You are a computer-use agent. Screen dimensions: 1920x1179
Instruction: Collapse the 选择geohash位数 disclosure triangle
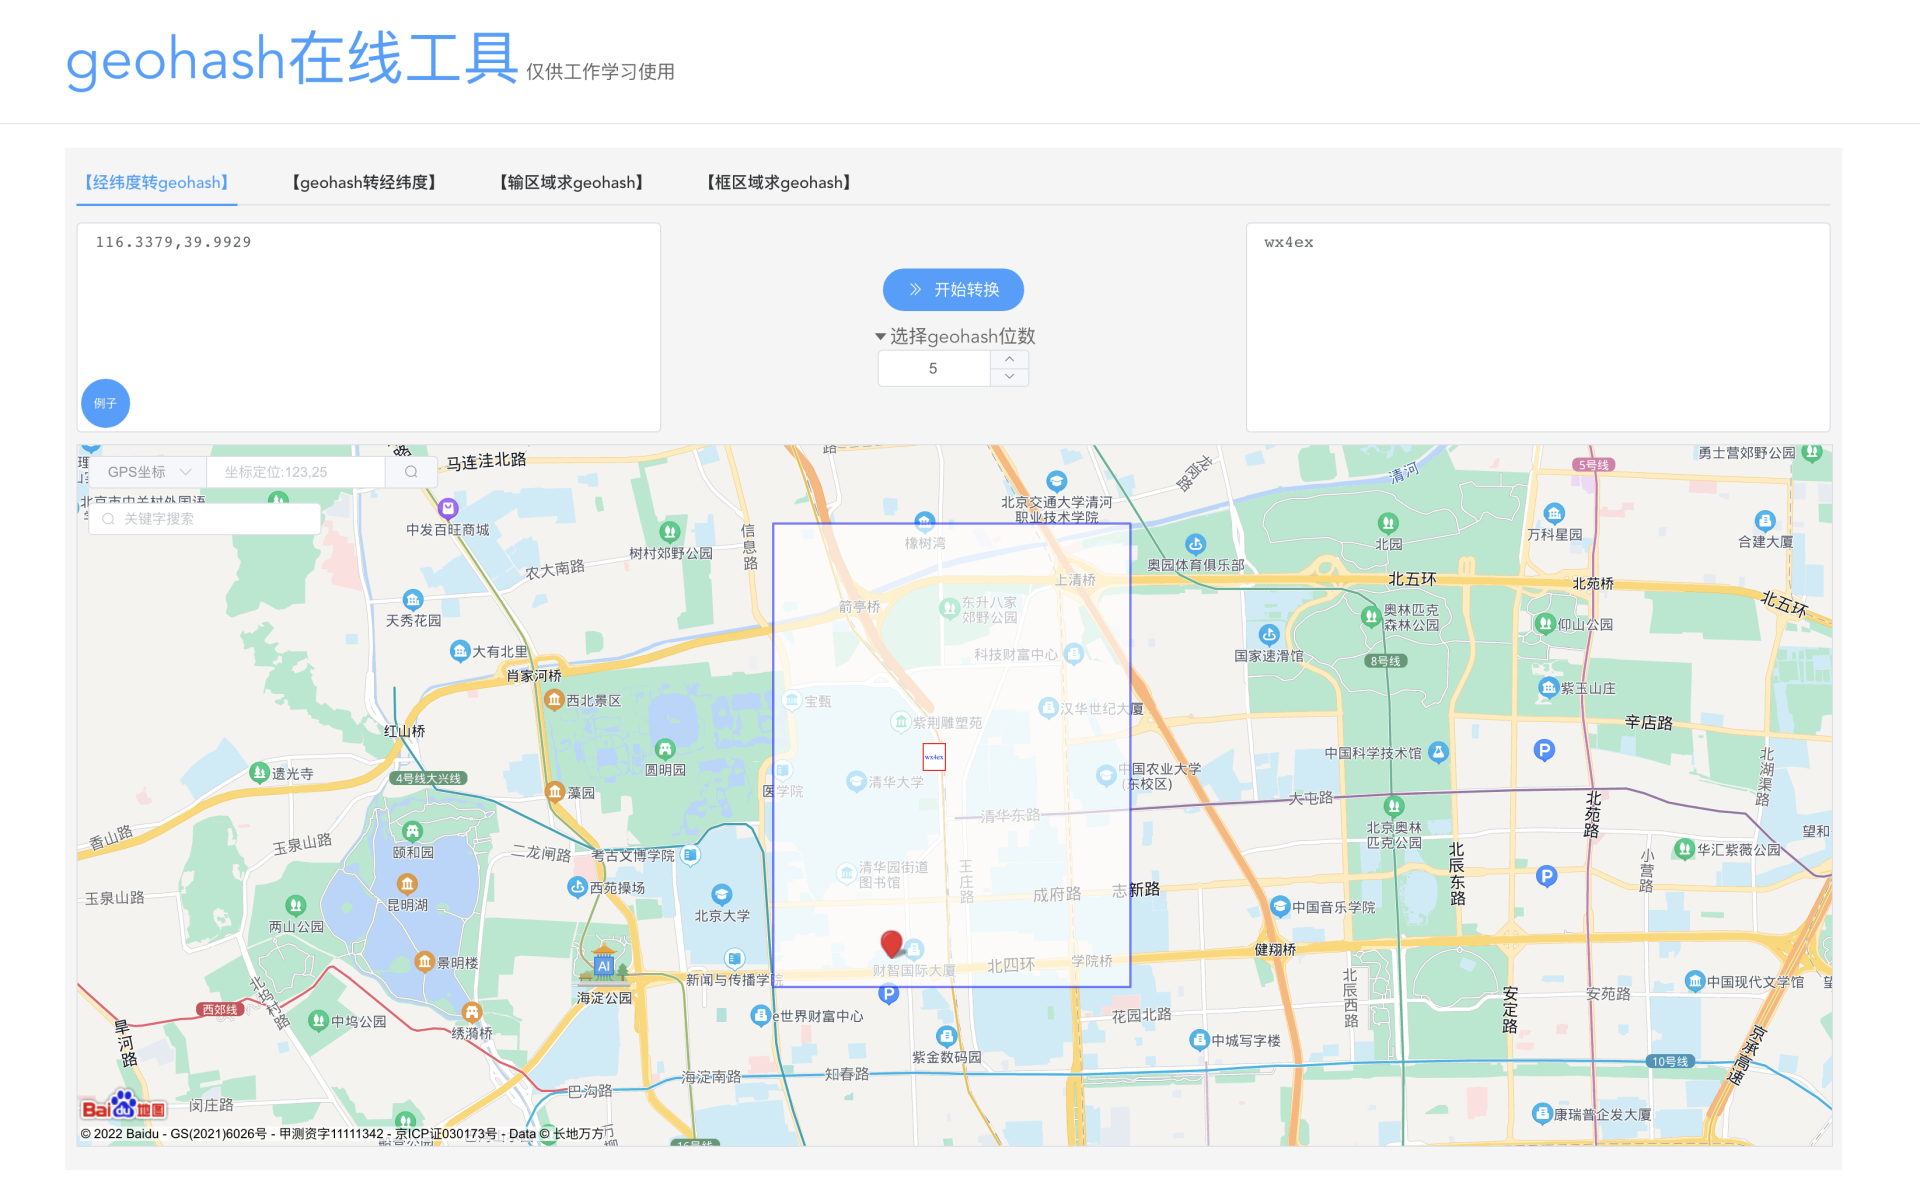880,337
